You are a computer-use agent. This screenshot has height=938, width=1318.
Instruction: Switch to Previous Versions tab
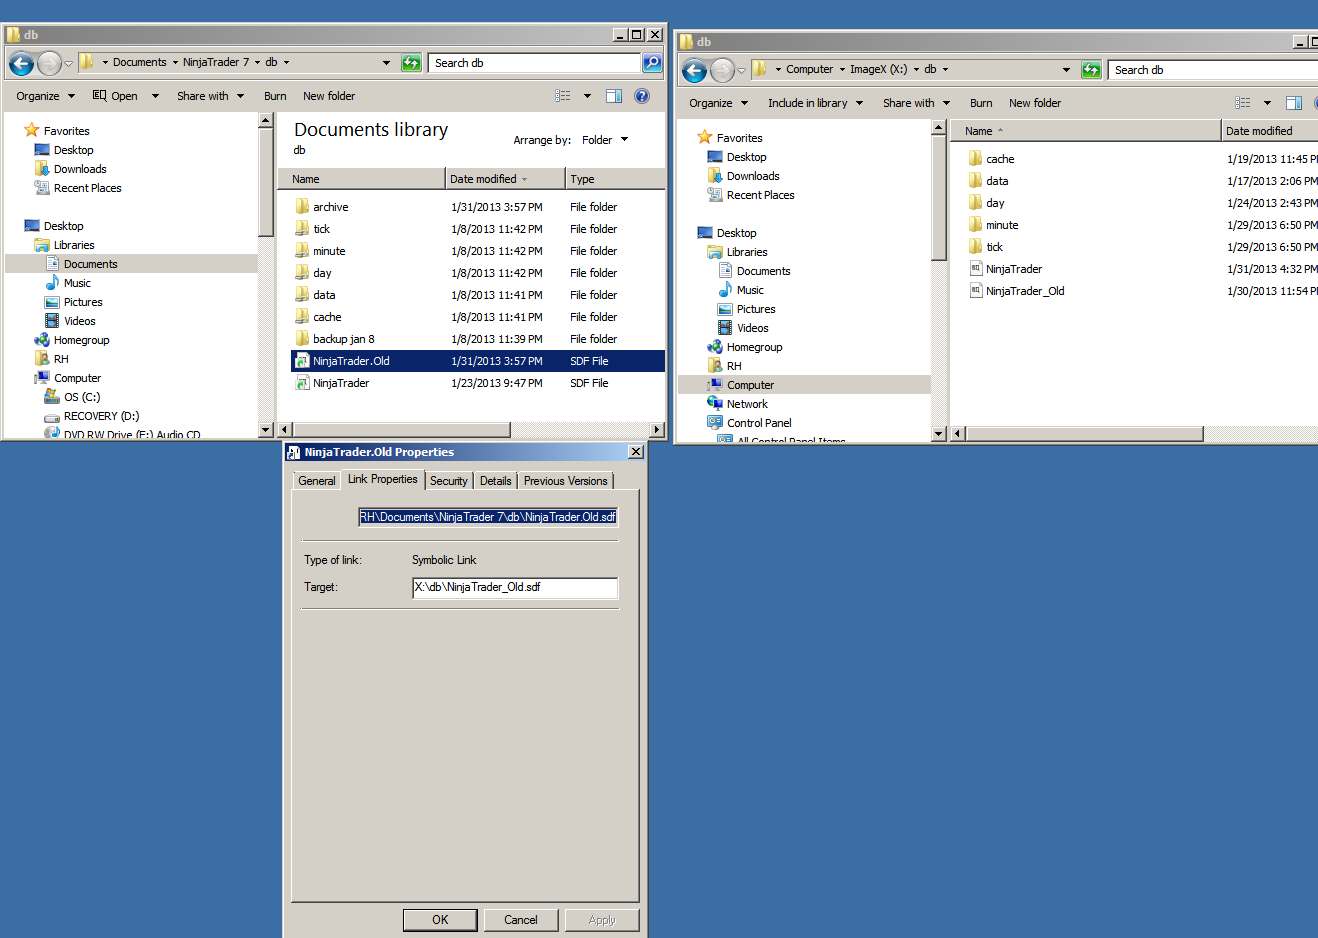point(565,481)
